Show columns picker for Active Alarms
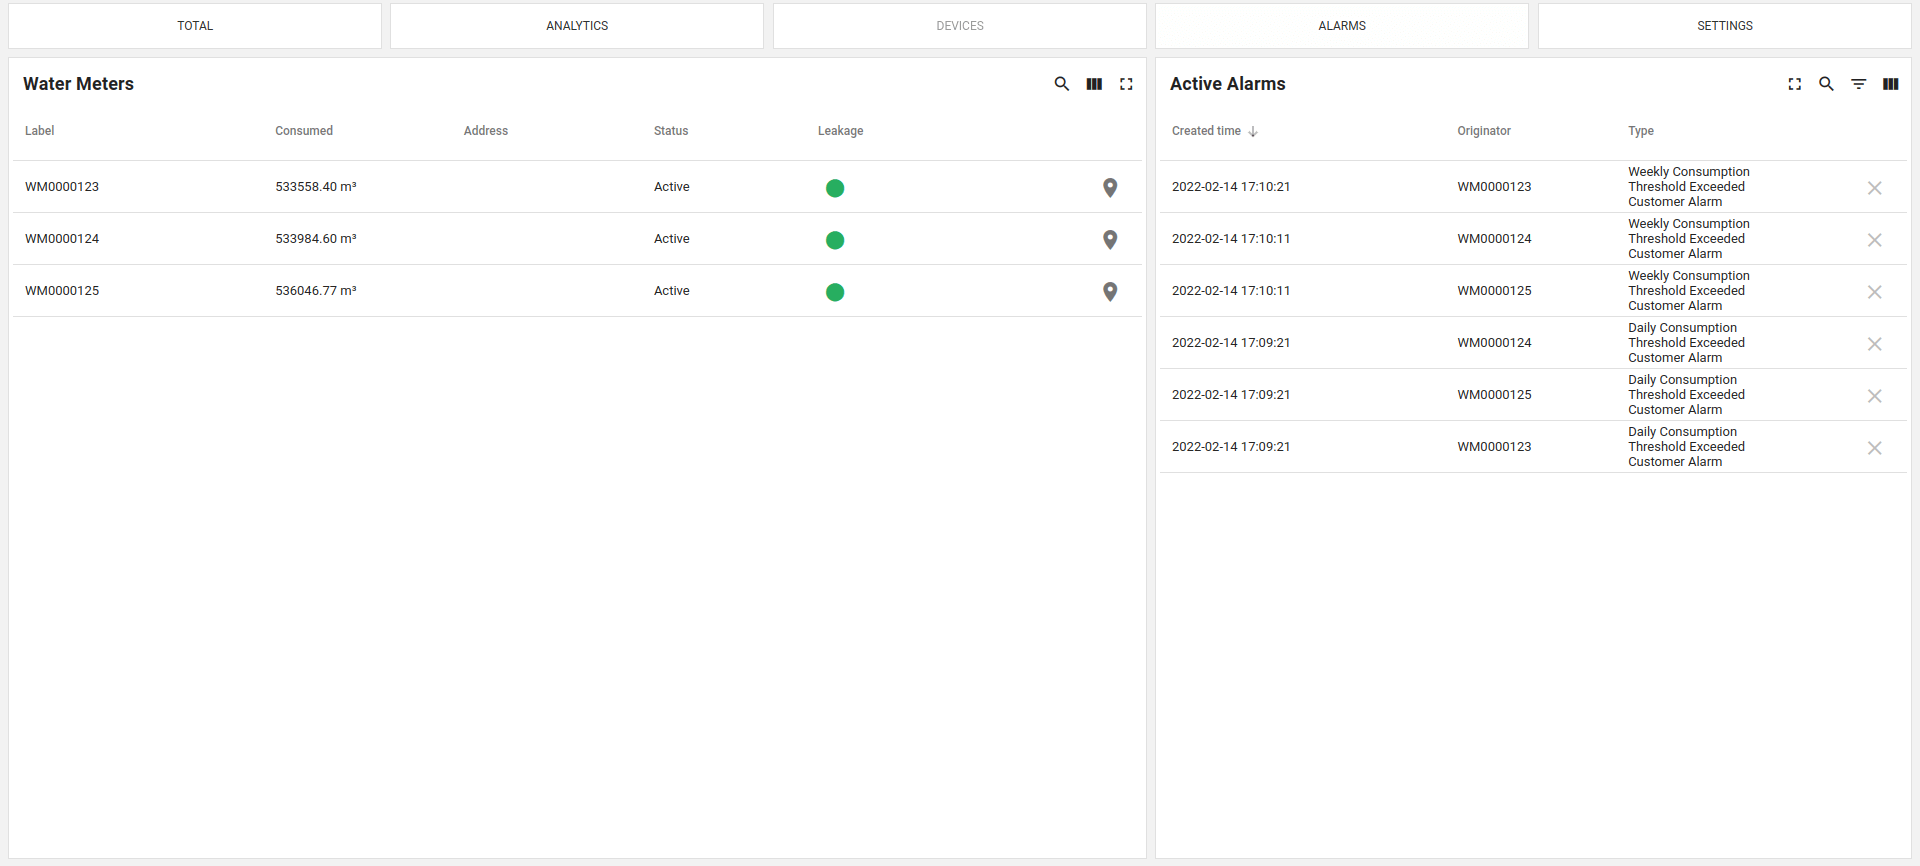The width and height of the screenshot is (1920, 866). 1890,84
